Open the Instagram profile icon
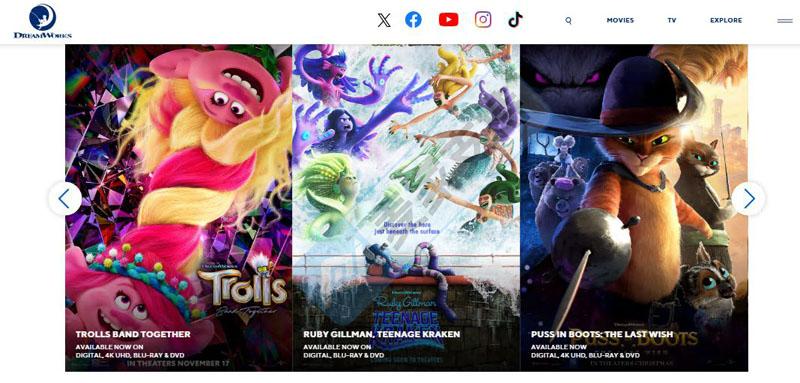The width and height of the screenshot is (800, 383). [483, 20]
